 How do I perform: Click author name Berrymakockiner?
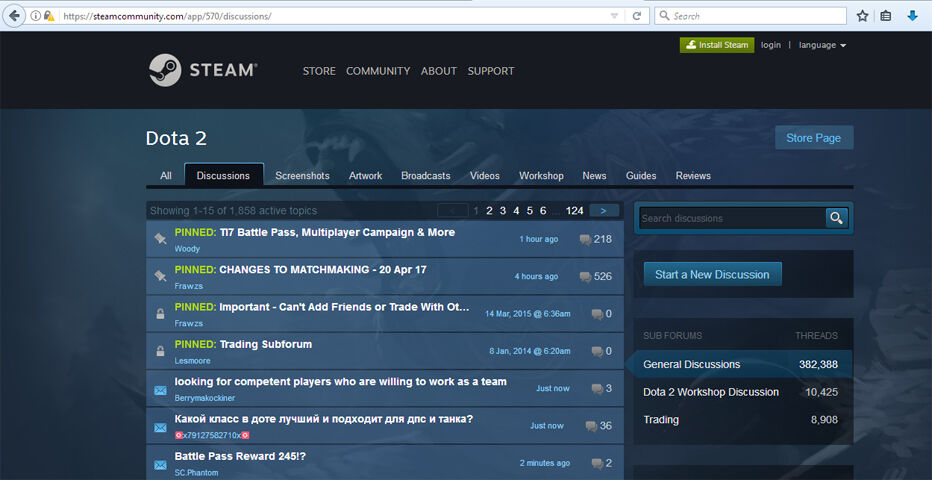[x=204, y=398]
